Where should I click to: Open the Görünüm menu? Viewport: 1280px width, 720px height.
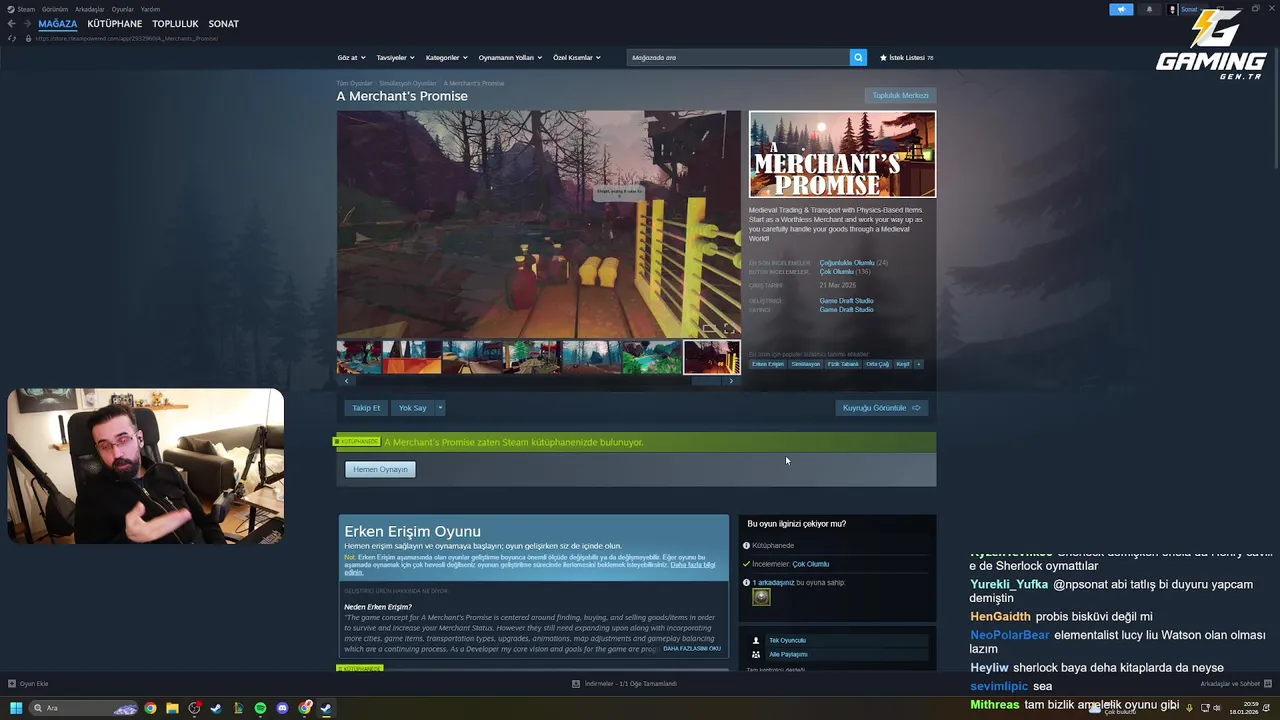[x=55, y=9]
